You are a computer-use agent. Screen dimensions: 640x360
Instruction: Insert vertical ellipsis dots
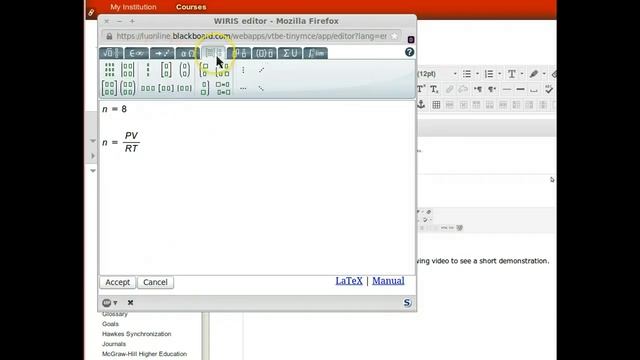click(243, 70)
